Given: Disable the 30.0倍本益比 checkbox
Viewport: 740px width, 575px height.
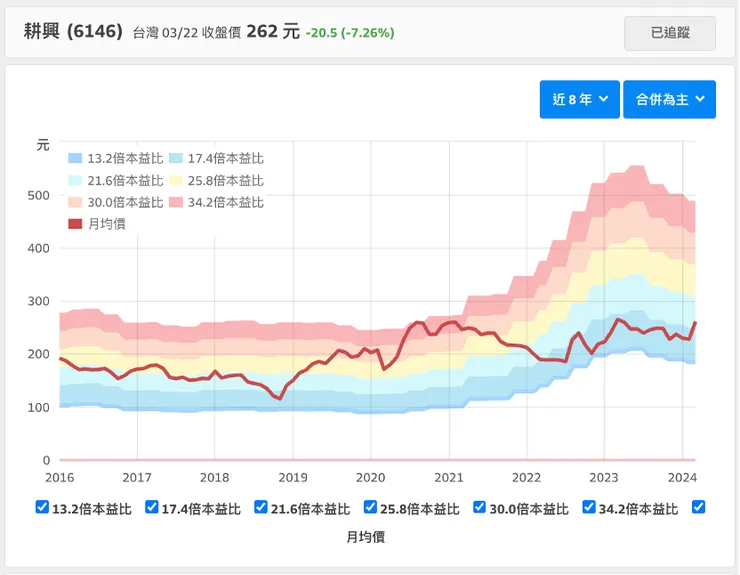Looking at the screenshot, I should (x=479, y=507).
